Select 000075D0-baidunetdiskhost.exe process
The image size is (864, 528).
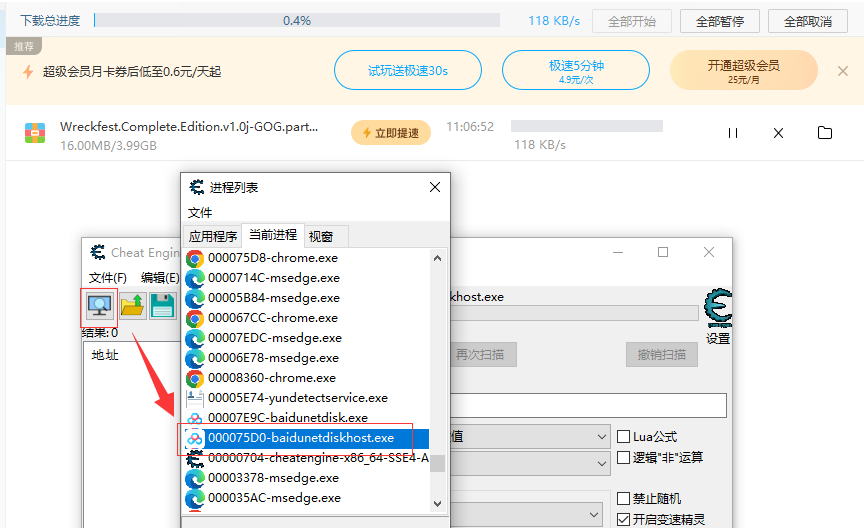306,438
